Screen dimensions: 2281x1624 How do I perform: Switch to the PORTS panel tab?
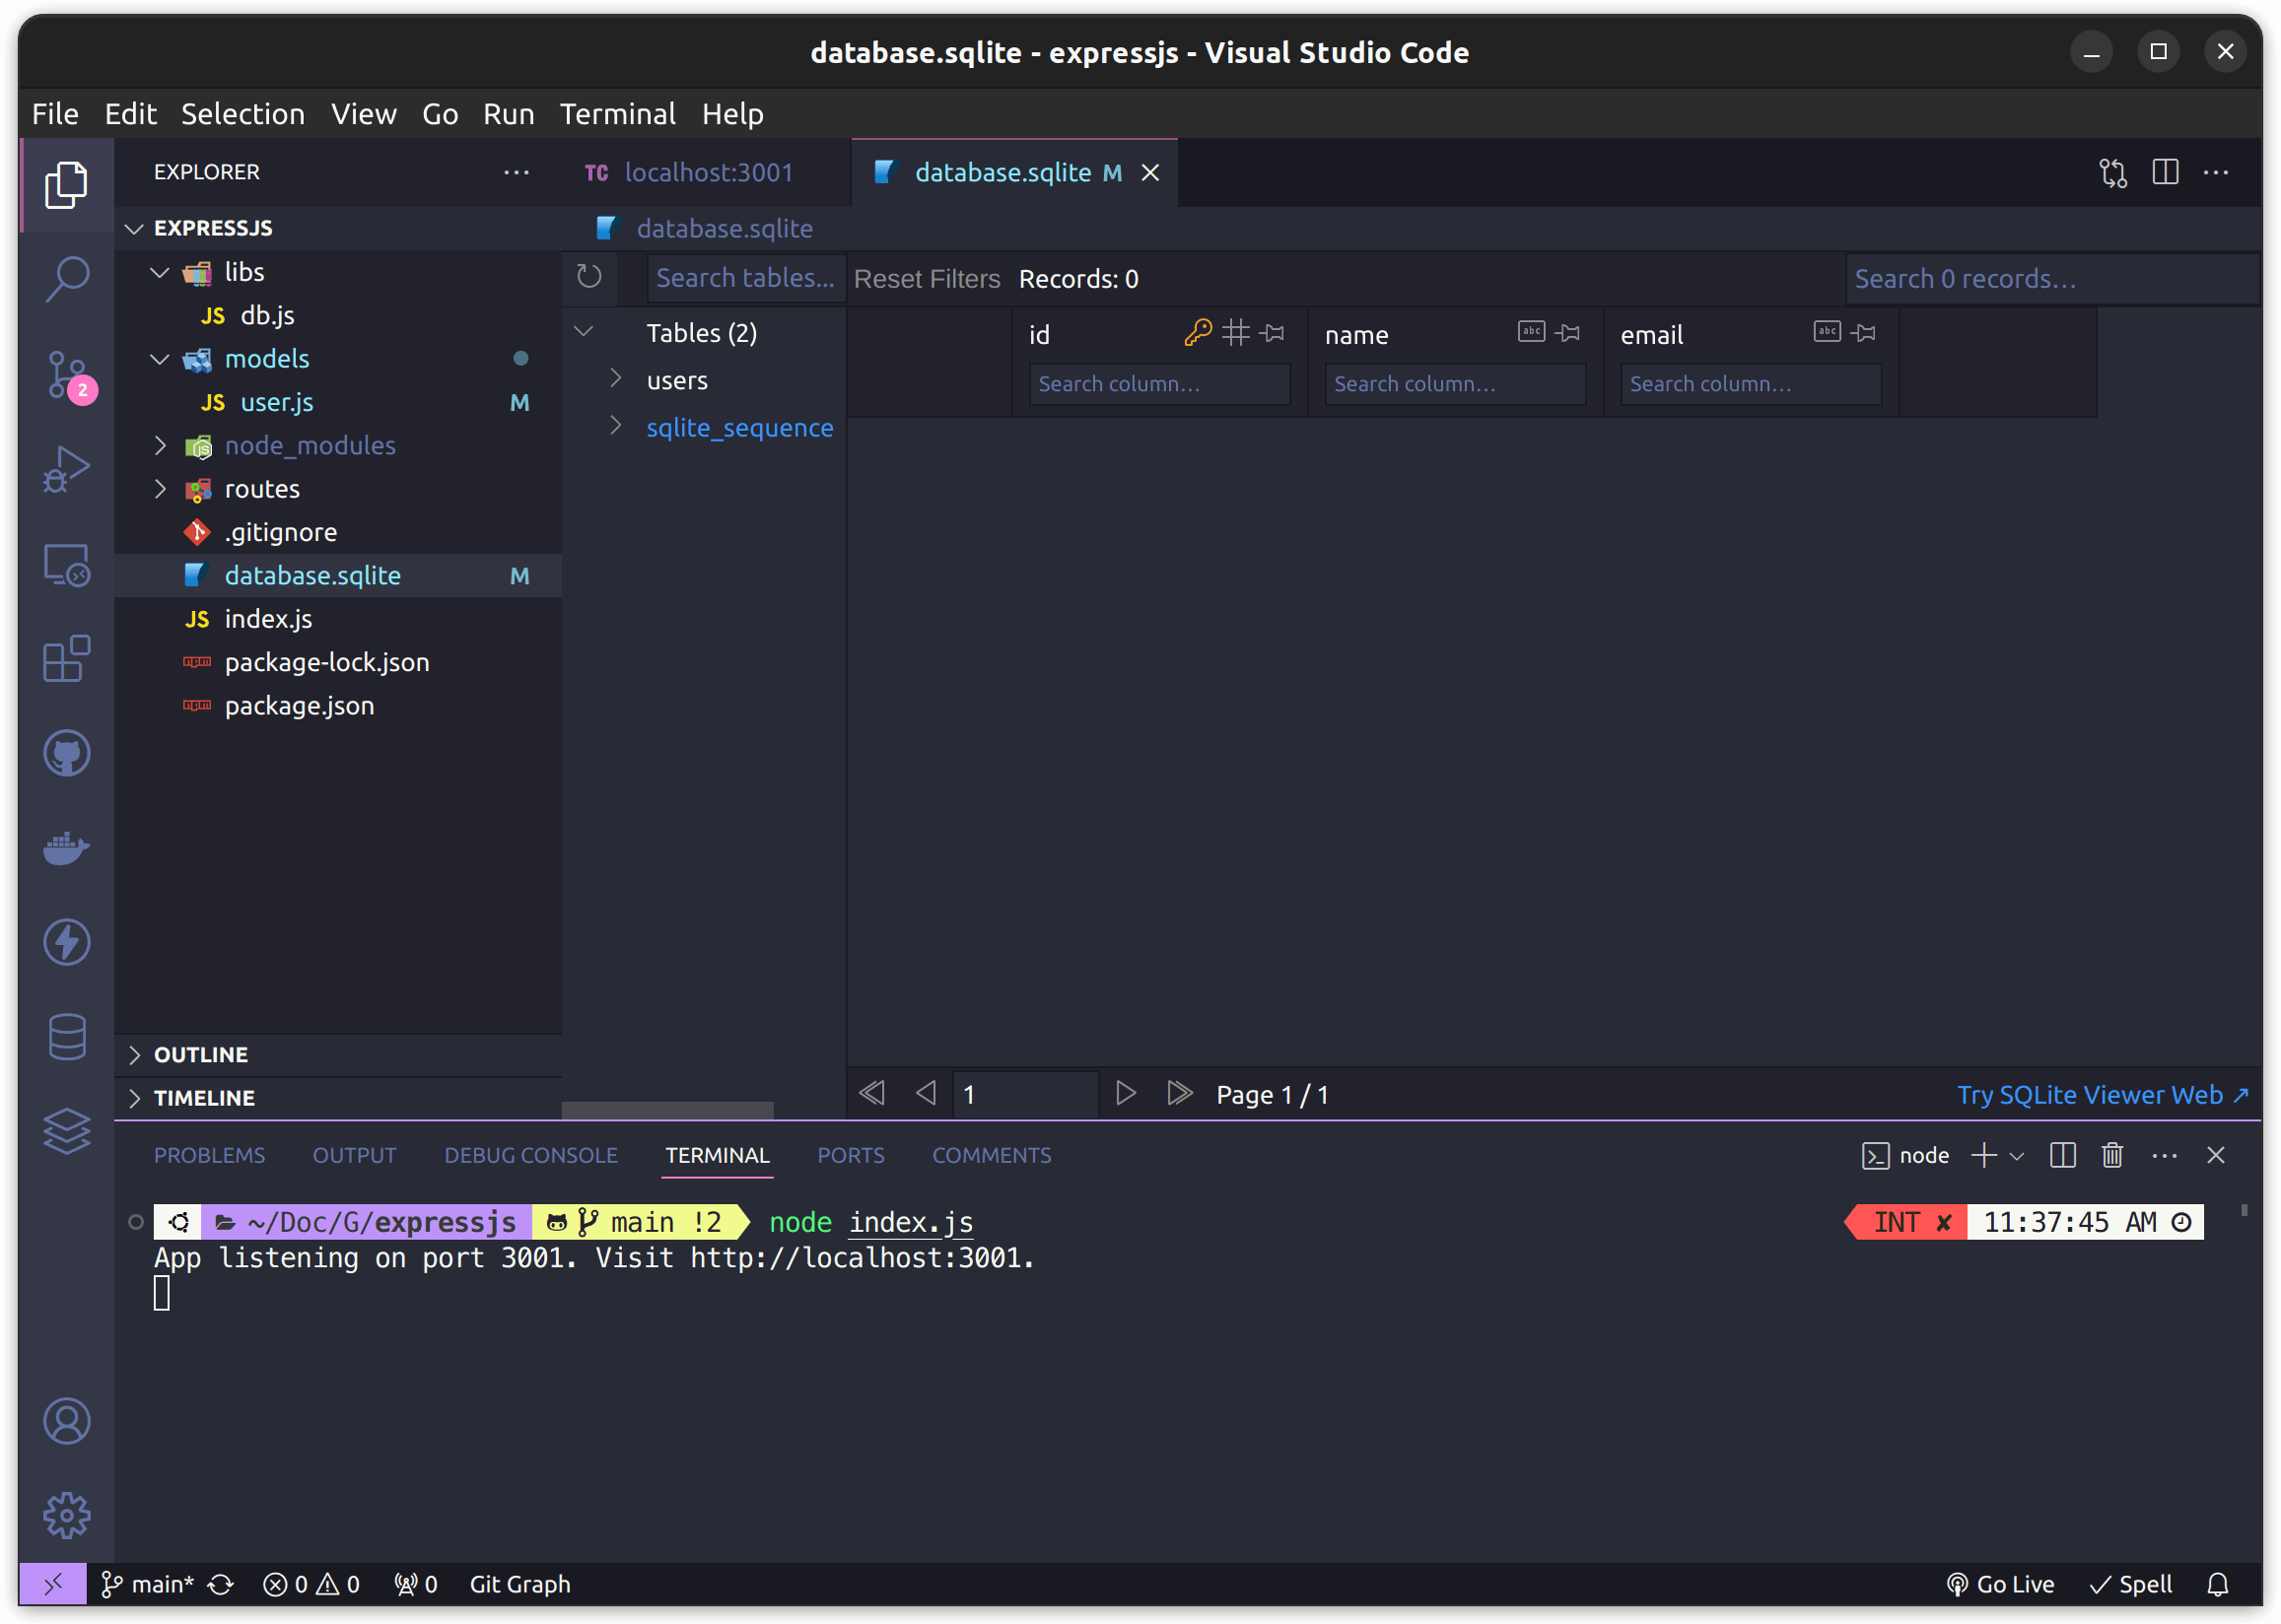(x=851, y=1155)
